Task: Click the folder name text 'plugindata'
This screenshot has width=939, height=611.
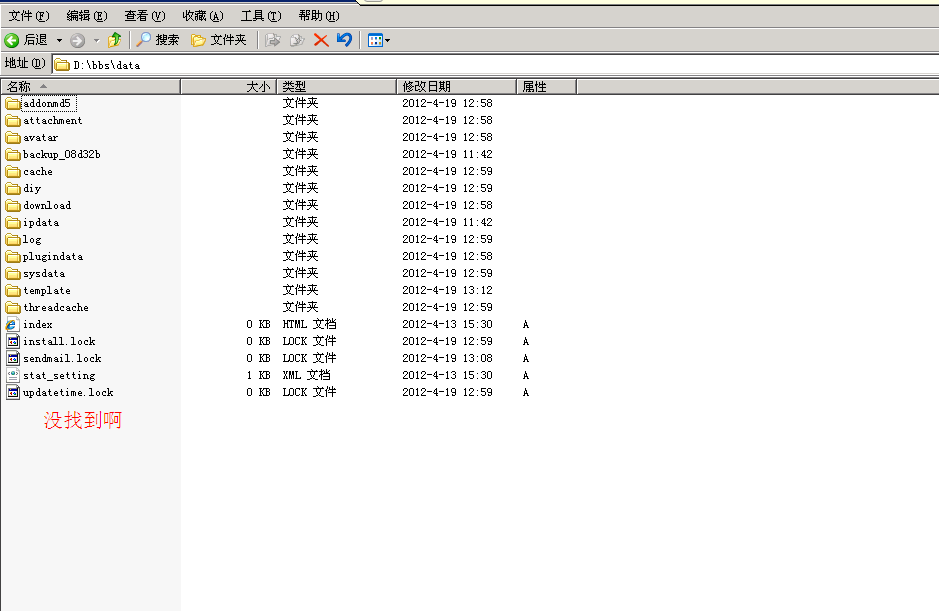Action: pyautogui.click(x=53, y=256)
